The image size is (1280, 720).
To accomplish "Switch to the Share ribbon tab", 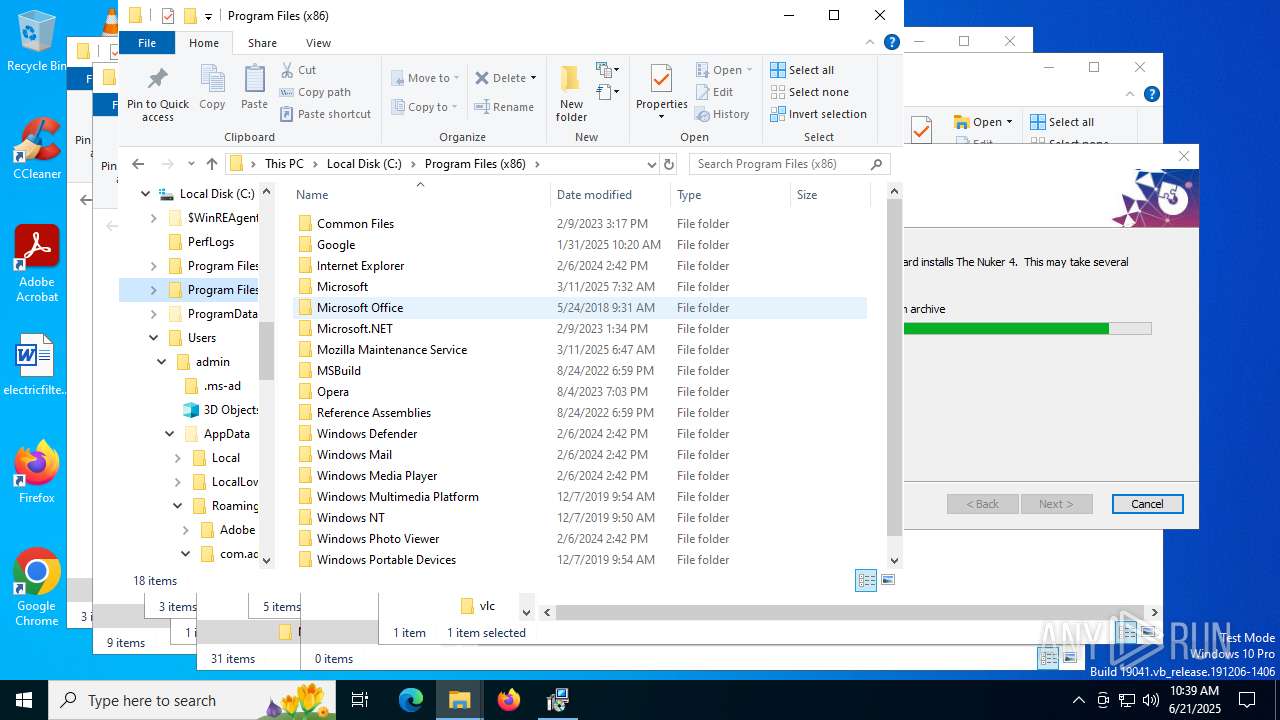I will (262, 43).
